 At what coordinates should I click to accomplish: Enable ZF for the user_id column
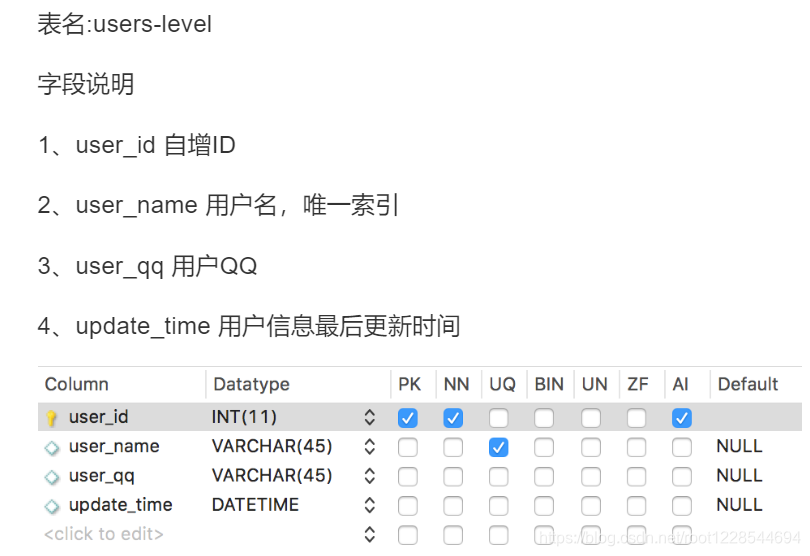[636, 418]
